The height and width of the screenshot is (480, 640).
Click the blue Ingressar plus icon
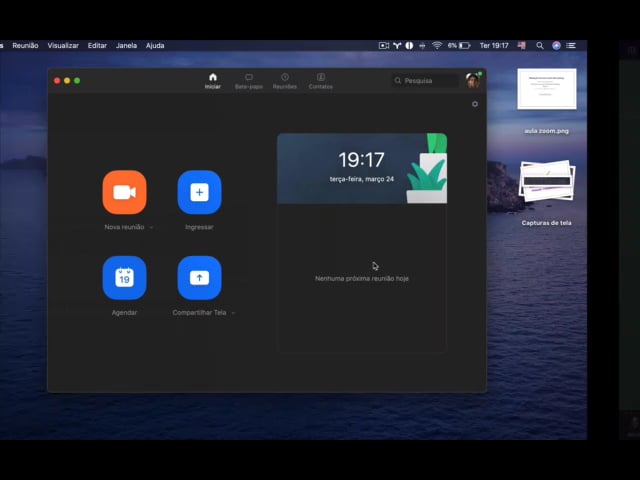200,192
